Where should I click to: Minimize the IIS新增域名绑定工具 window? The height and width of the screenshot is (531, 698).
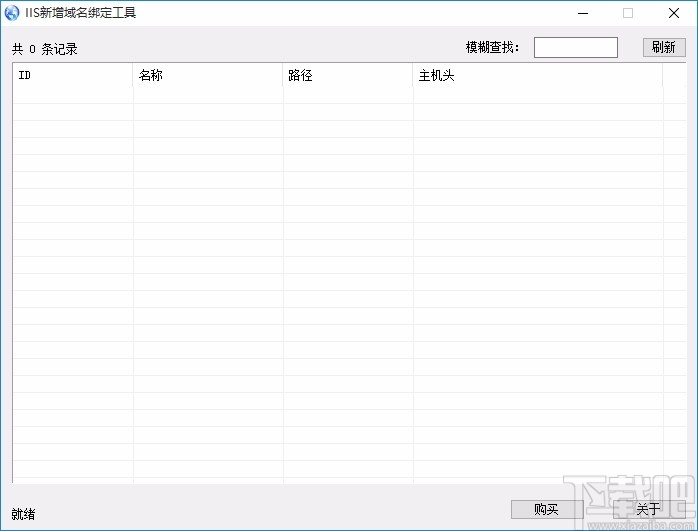(583, 13)
